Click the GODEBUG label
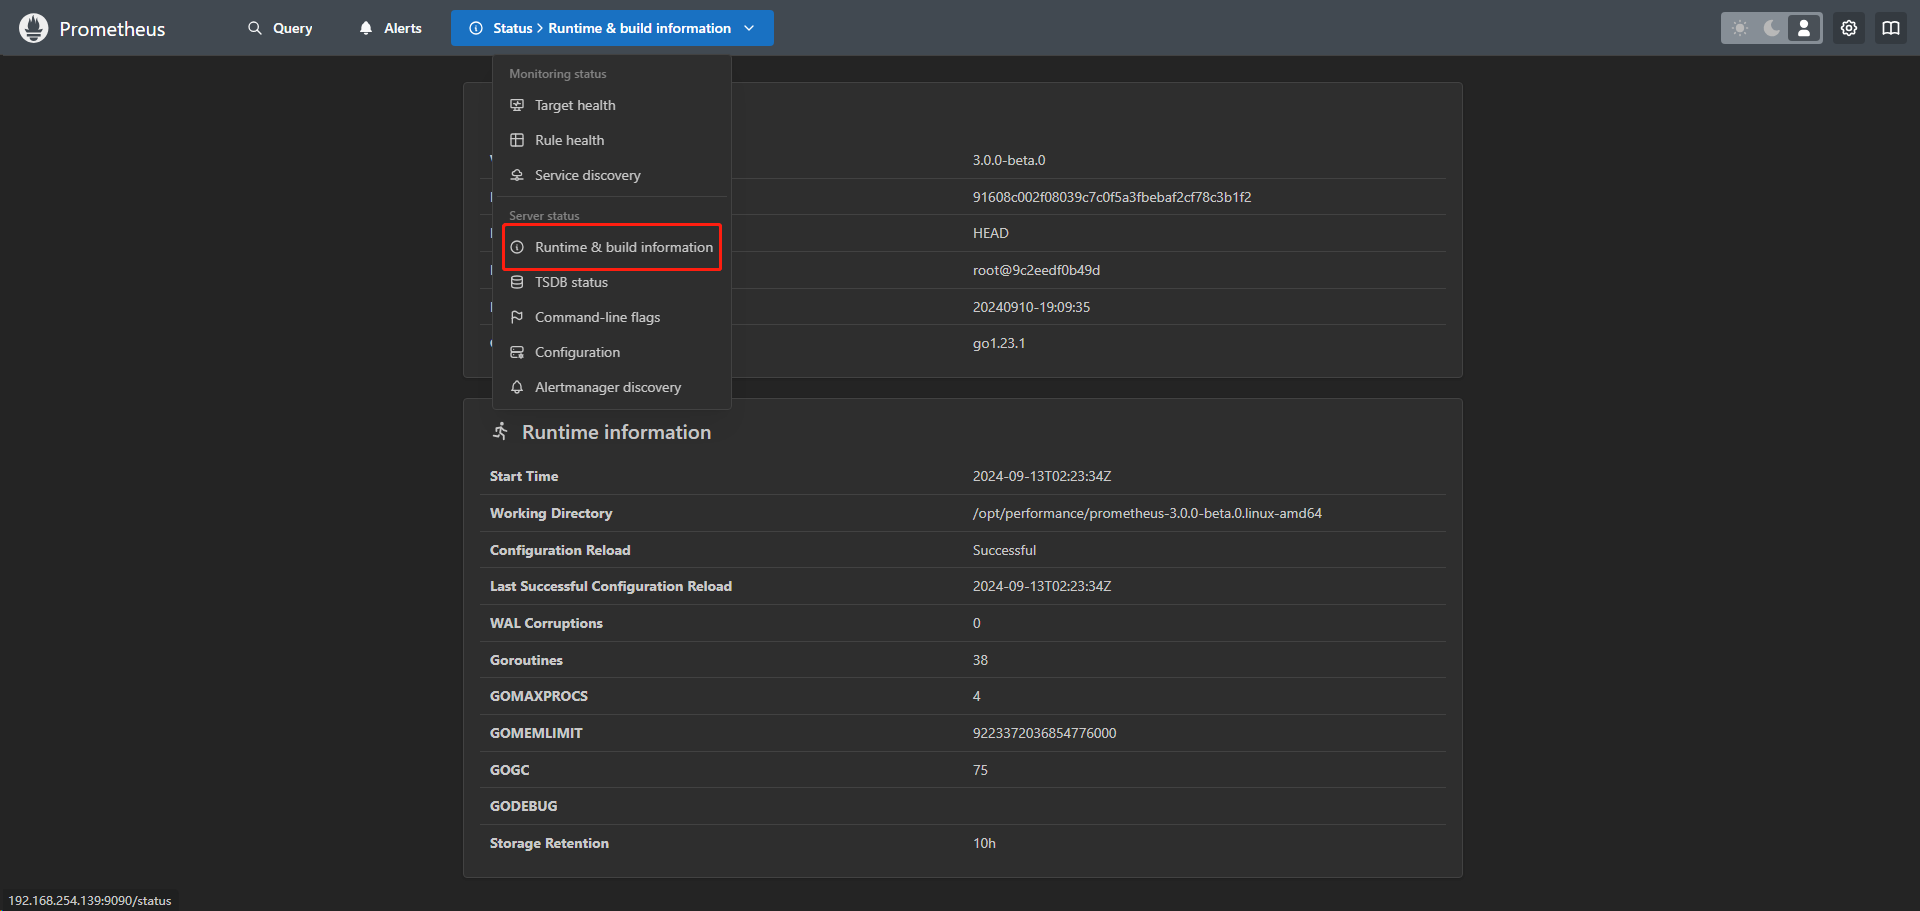The image size is (1920, 911). (x=523, y=806)
